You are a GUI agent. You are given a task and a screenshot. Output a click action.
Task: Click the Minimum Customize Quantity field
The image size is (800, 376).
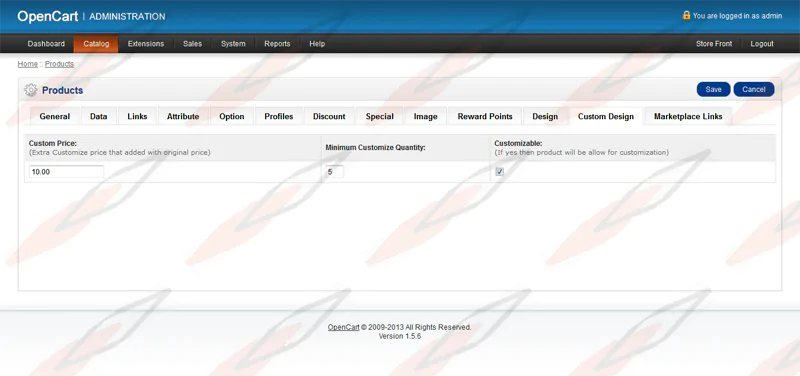tap(335, 172)
